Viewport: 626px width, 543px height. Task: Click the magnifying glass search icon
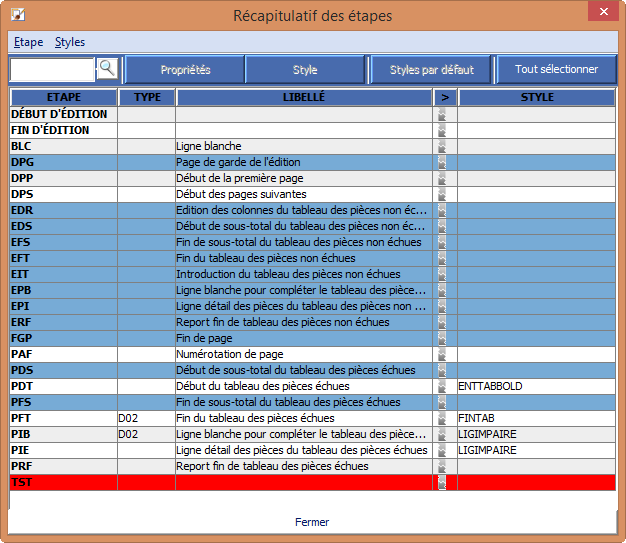[107, 69]
